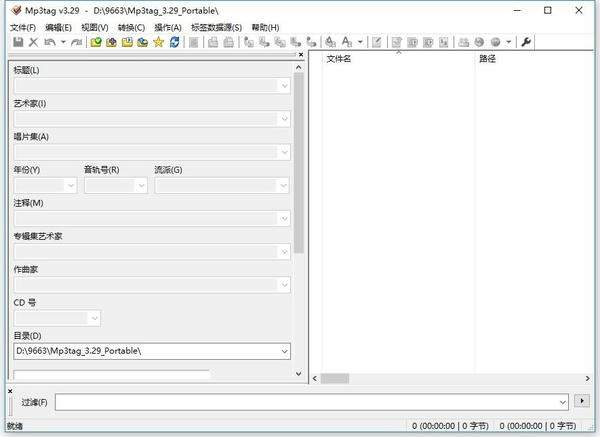Refresh the file view with blue arrows icon

tap(174, 42)
